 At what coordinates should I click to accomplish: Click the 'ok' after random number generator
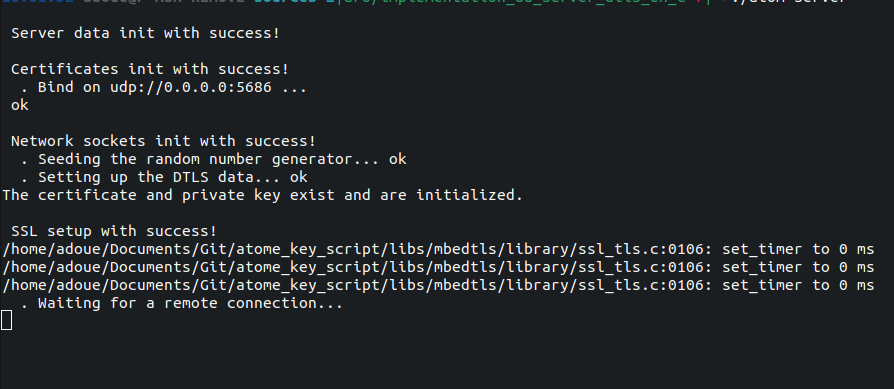click(397, 159)
